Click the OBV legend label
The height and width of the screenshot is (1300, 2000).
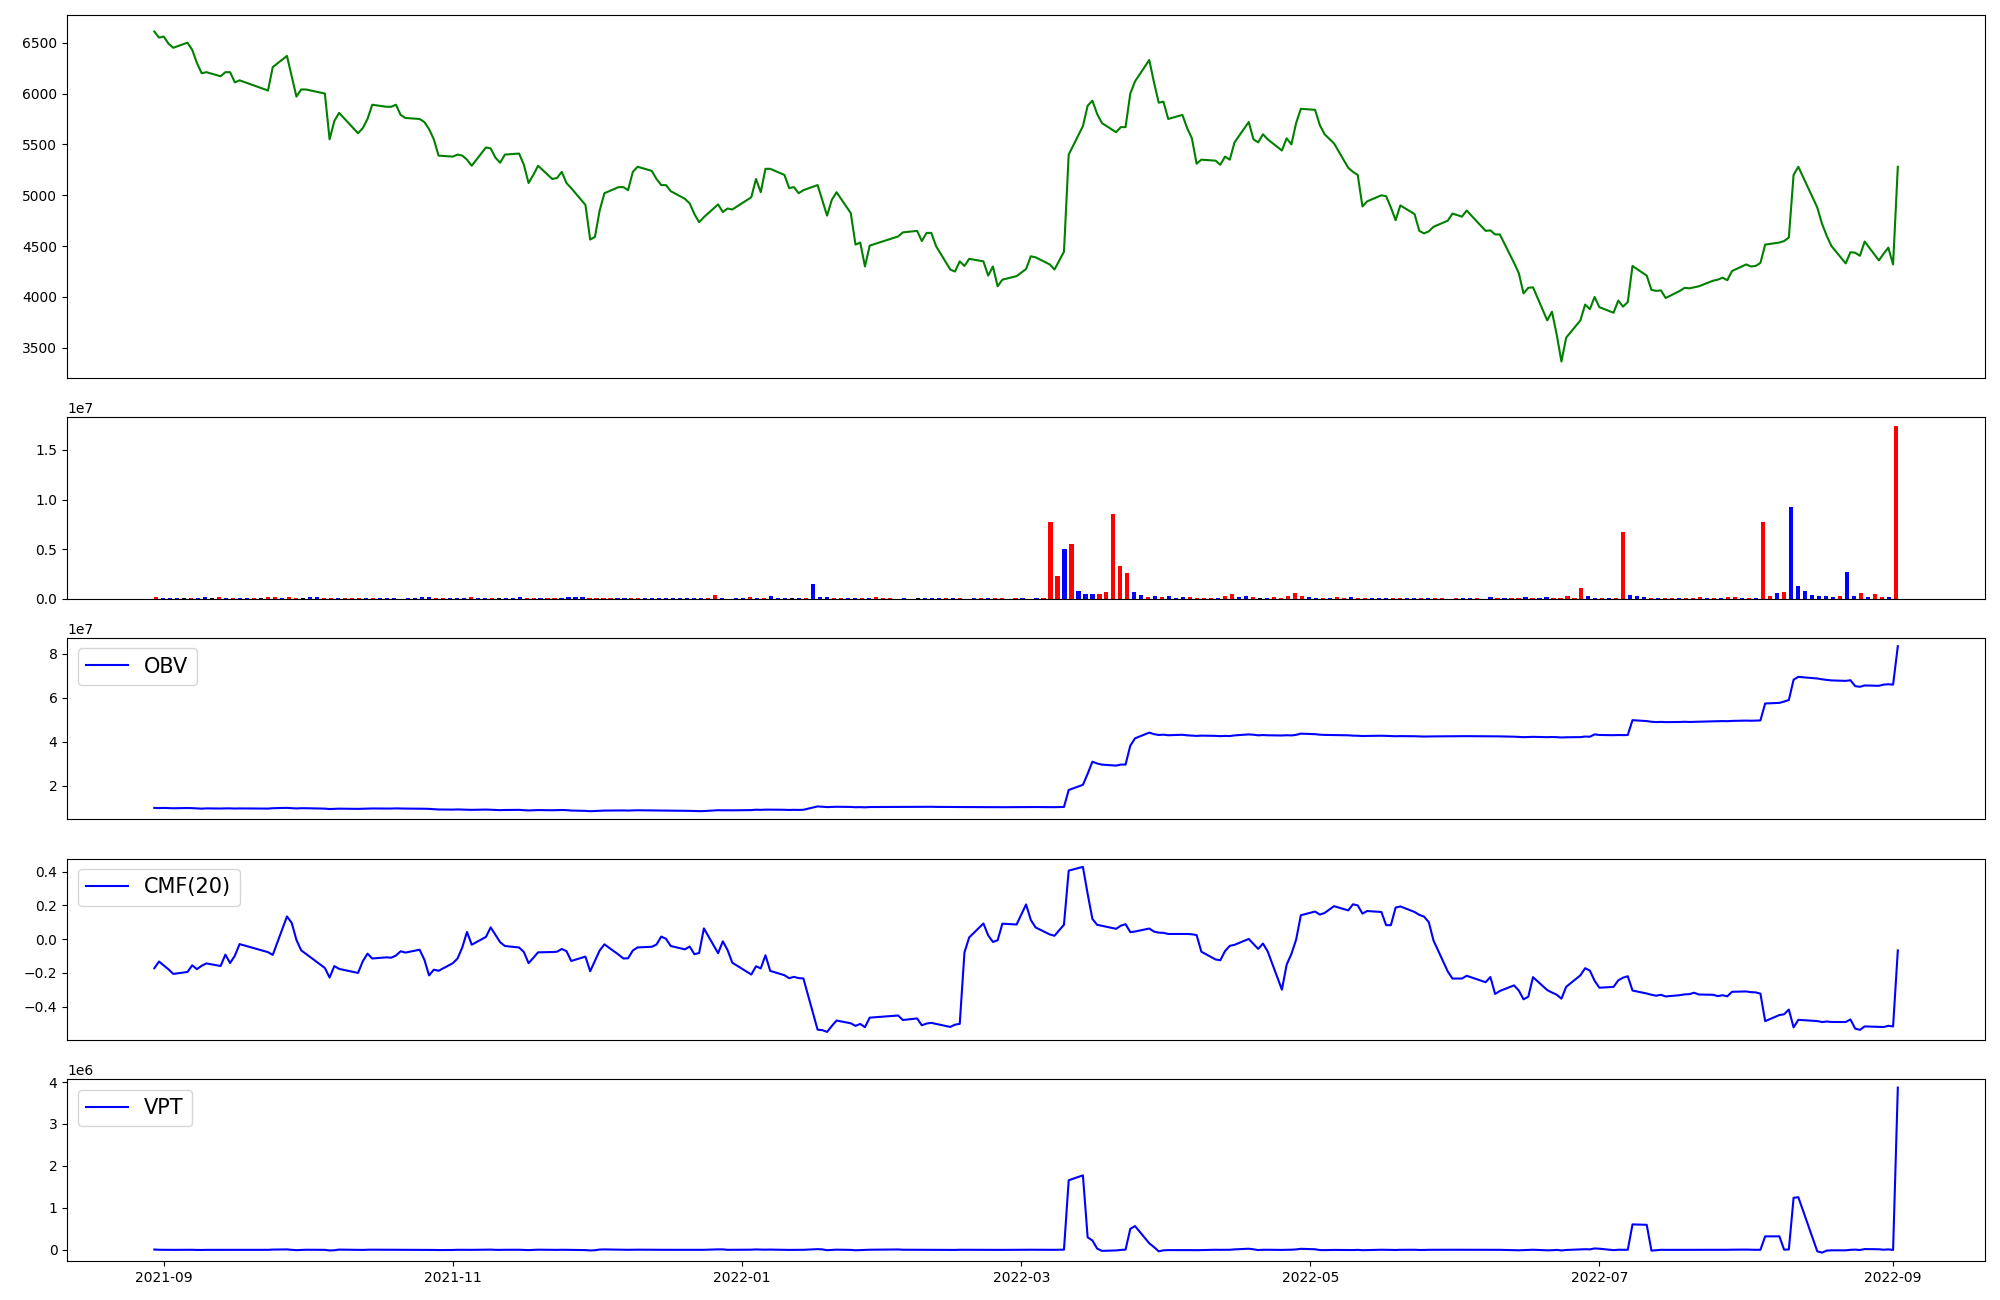(x=165, y=666)
